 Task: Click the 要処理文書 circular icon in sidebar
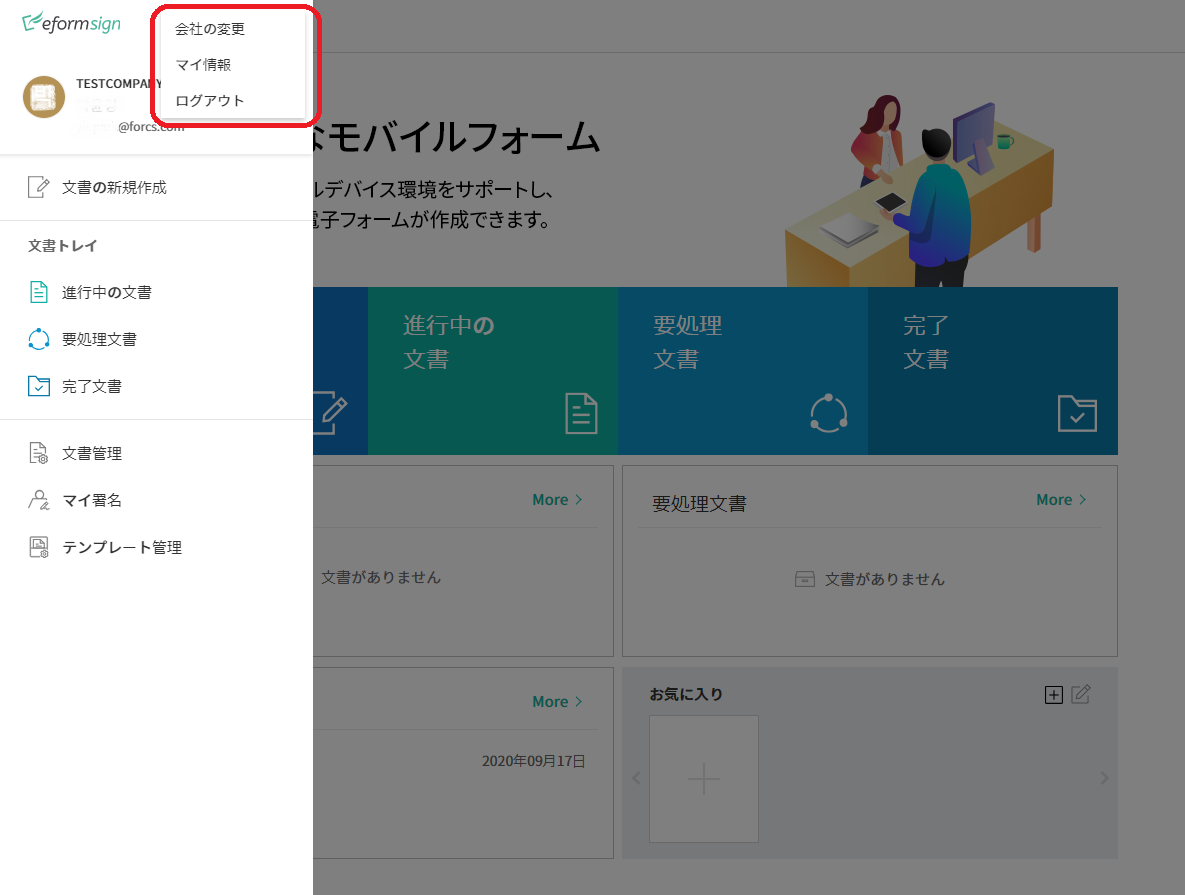[39, 339]
